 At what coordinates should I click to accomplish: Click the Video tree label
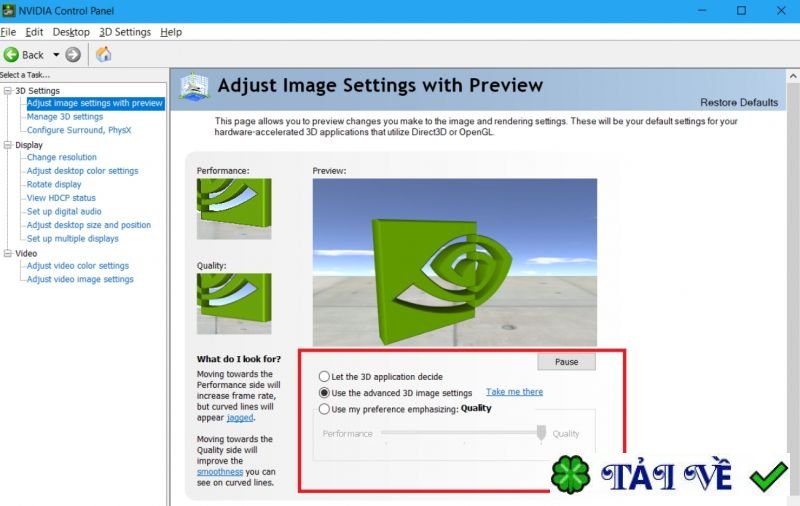[x=26, y=253]
